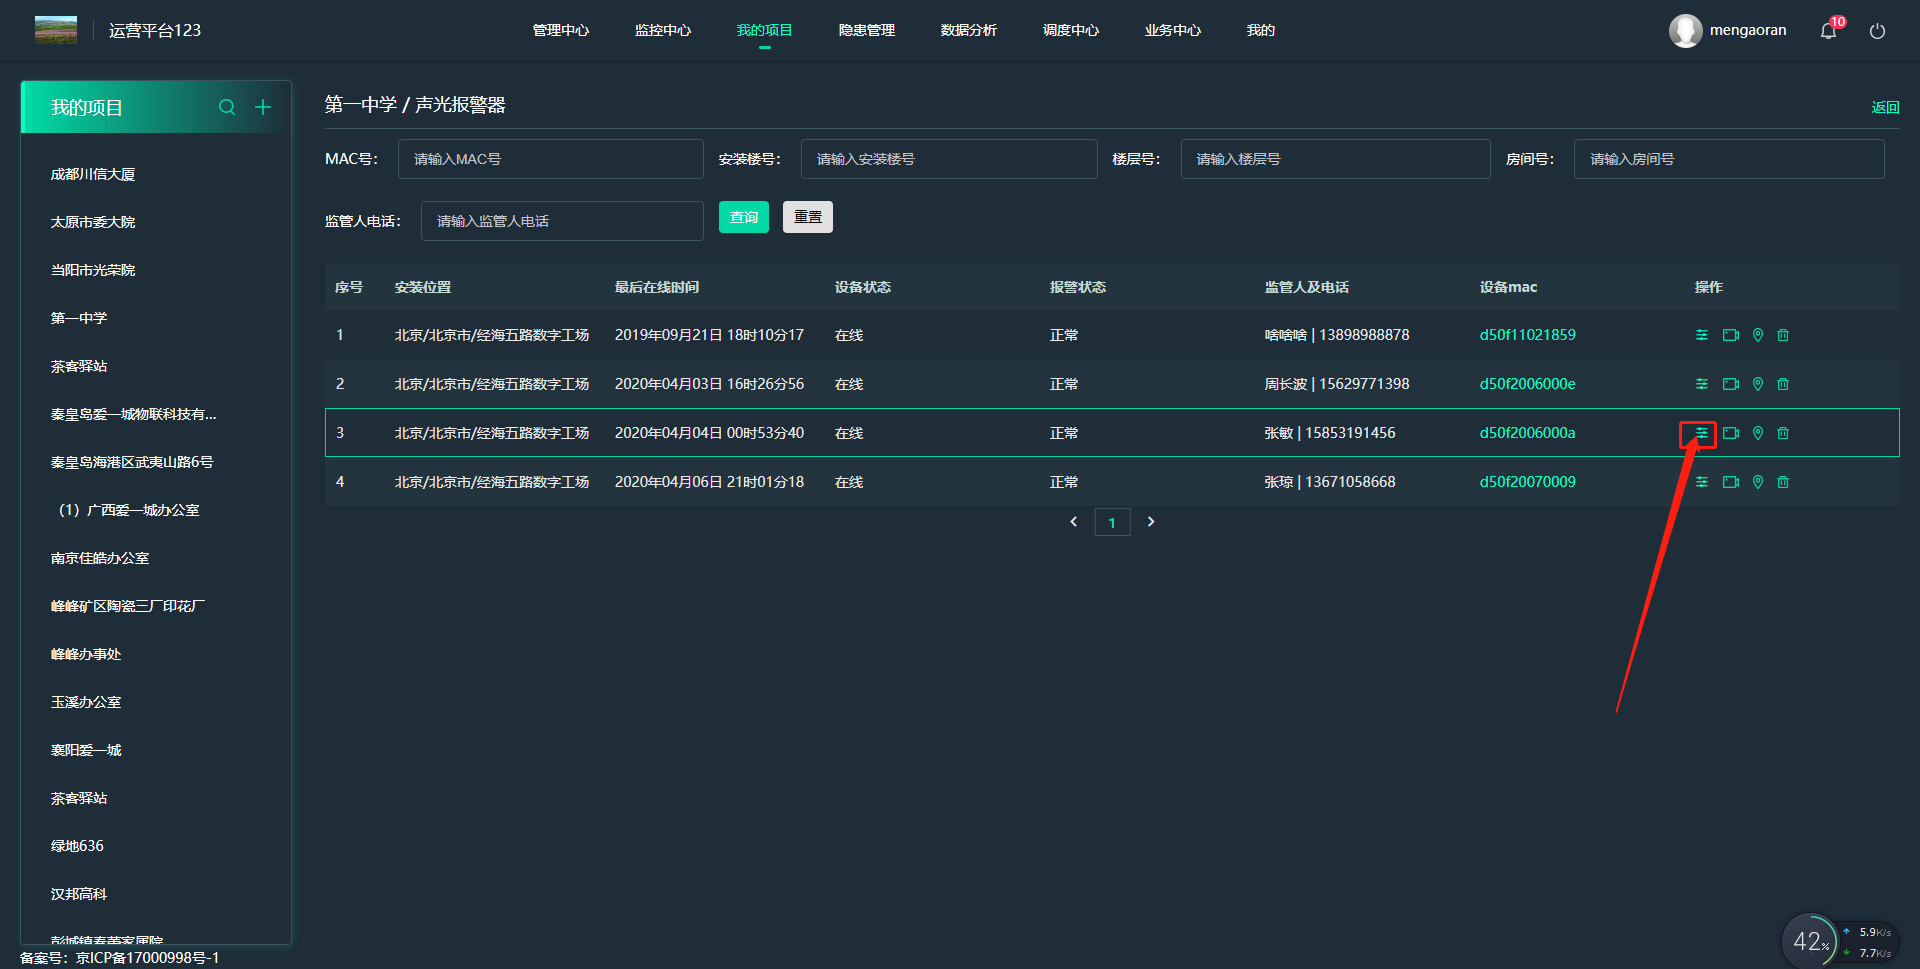Viewport: 1920px width, 969px height.
Task: Click supervisor cell 张琼 | 13671058668
Action: 1330,482
